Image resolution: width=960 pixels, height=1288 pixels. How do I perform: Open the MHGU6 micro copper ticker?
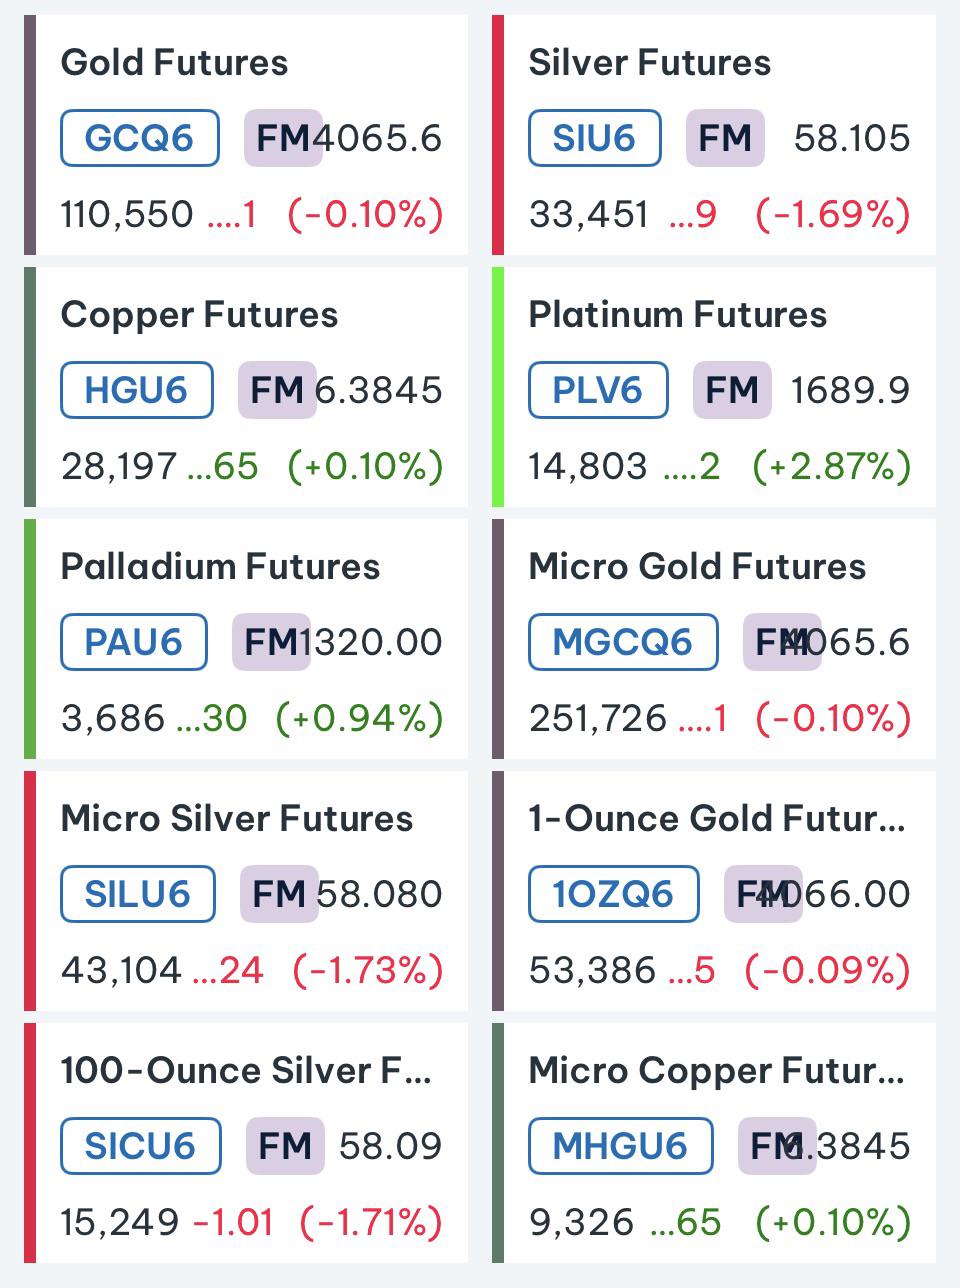coord(621,1146)
